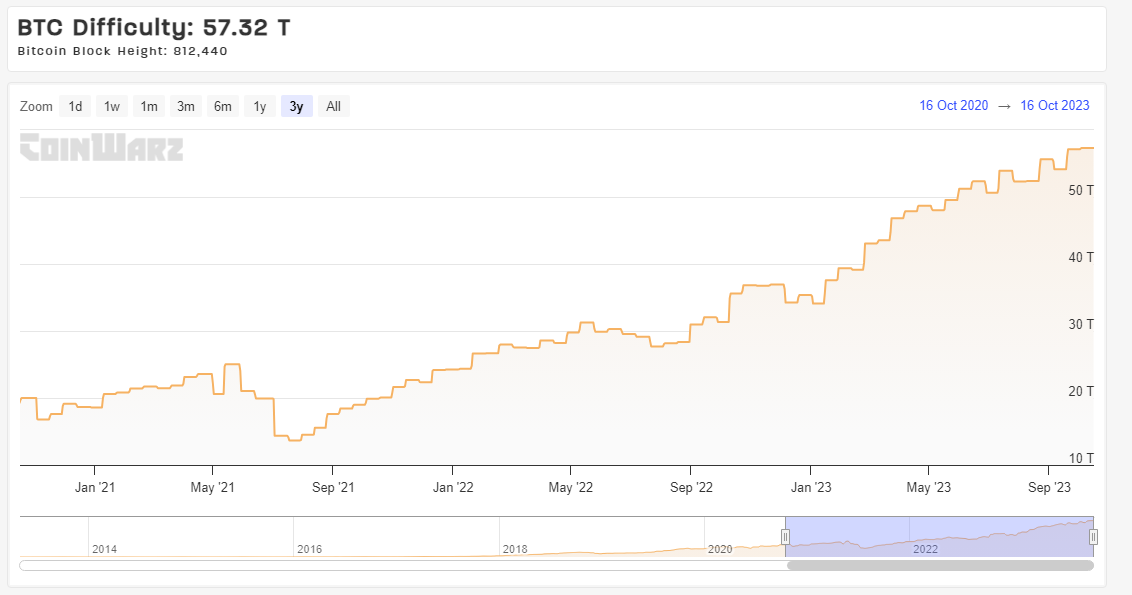Click the BTC Difficulty 57.32 T heading
Screen dimensions: 1132x595
(154, 27)
